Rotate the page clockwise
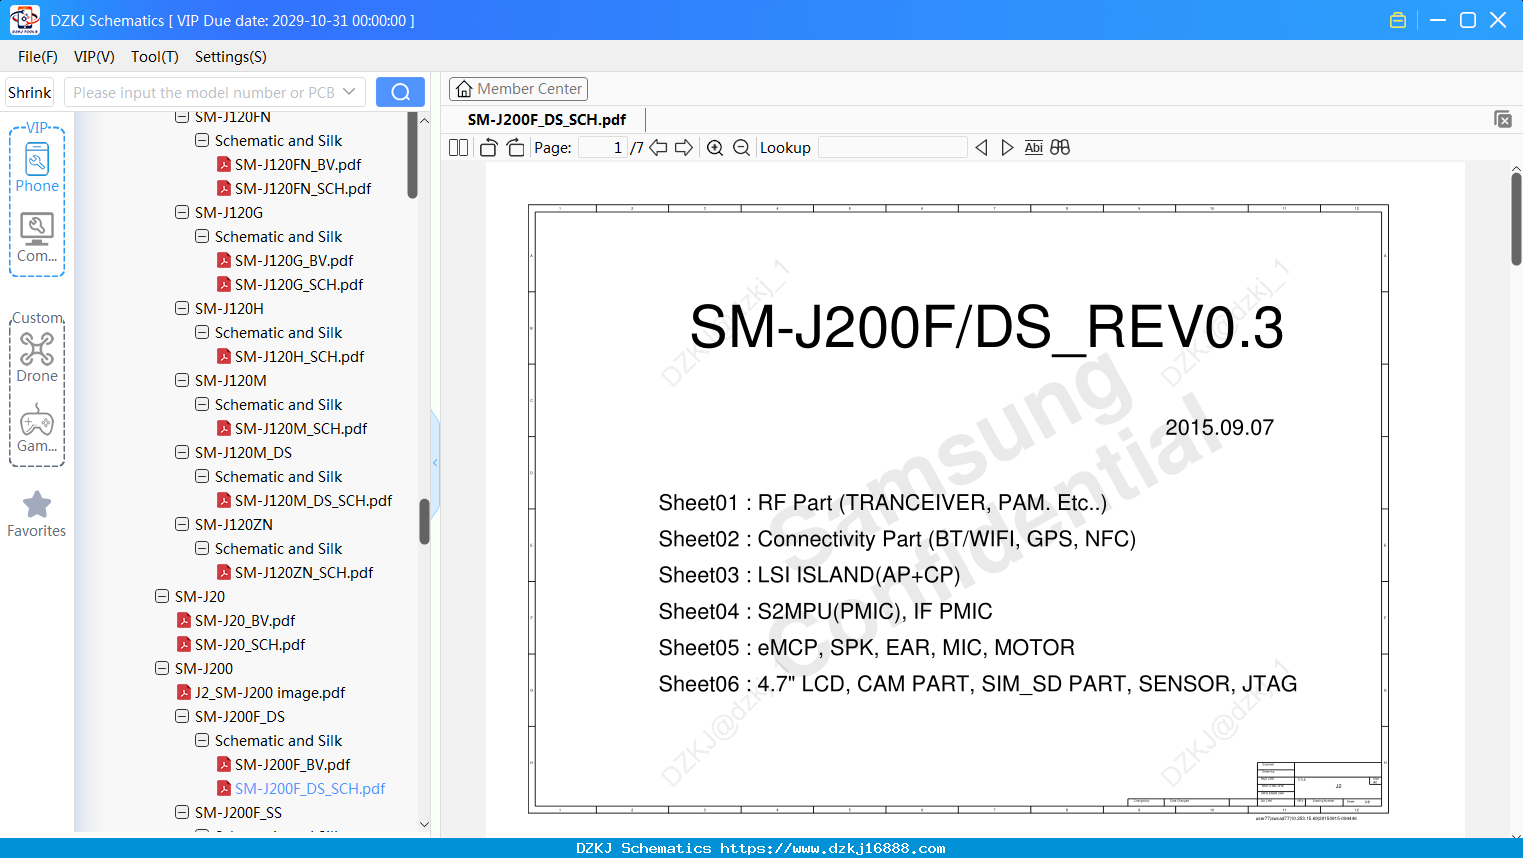The width and height of the screenshot is (1523, 858). pos(515,148)
